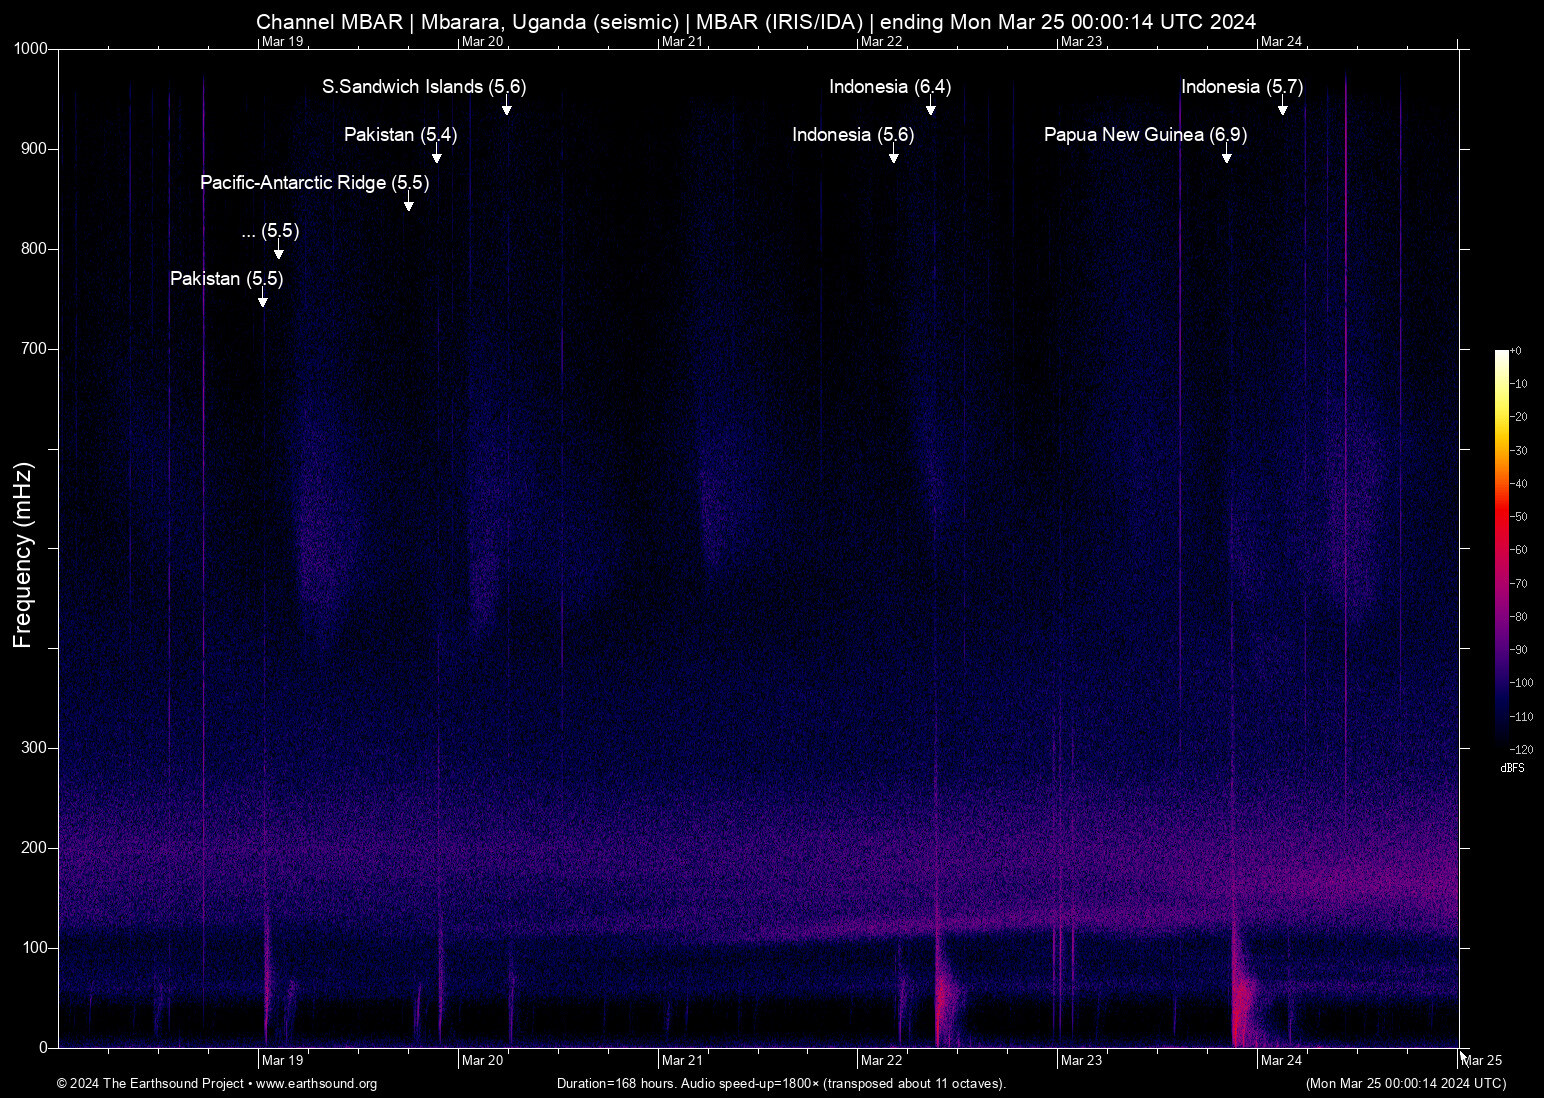
Task: Click the Channel MBAR spectrogram title
Action: [x=757, y=21]
